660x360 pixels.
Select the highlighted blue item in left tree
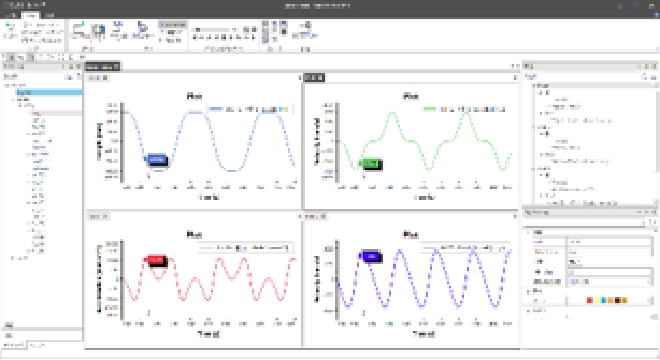coord(49,92)
